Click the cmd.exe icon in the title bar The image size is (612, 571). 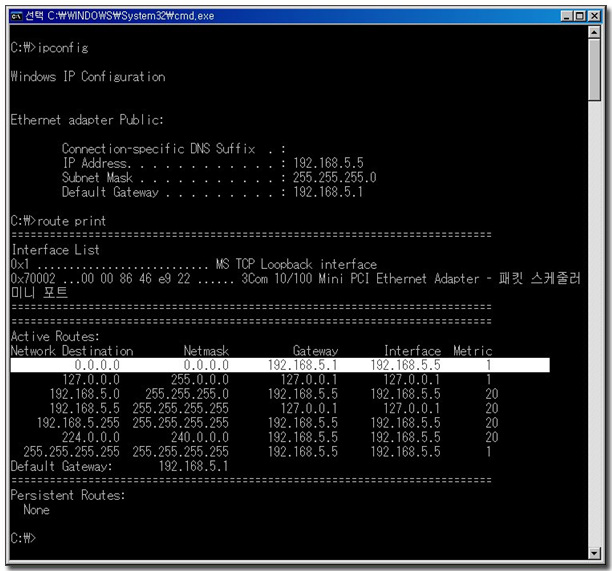pos(16,16)
